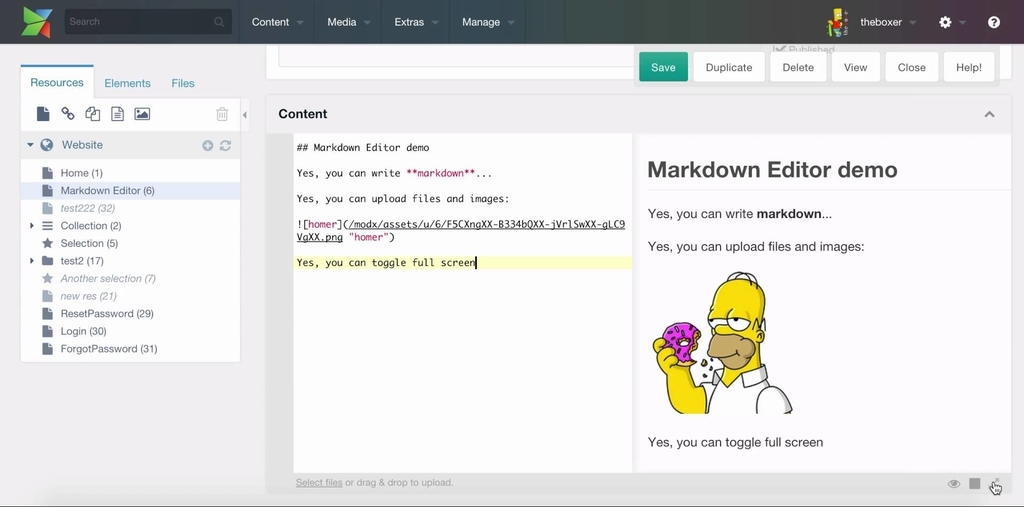Open the Extras menu

pos(416,22)
